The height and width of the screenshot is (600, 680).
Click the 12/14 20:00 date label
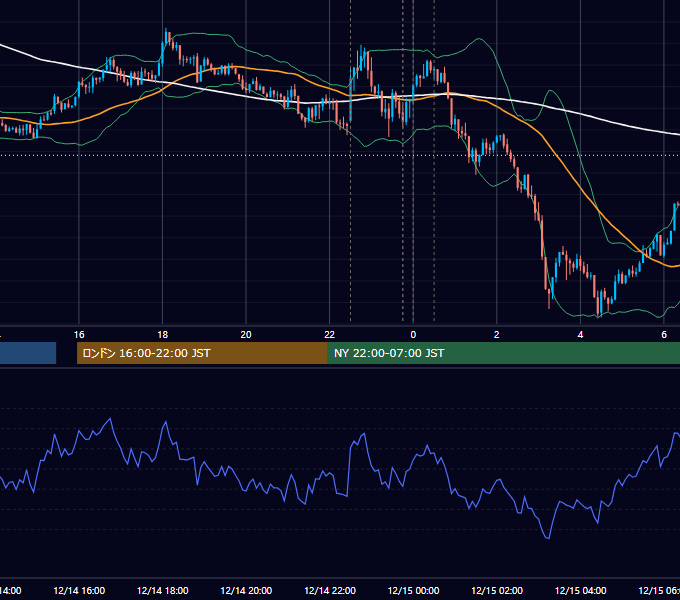246,590
